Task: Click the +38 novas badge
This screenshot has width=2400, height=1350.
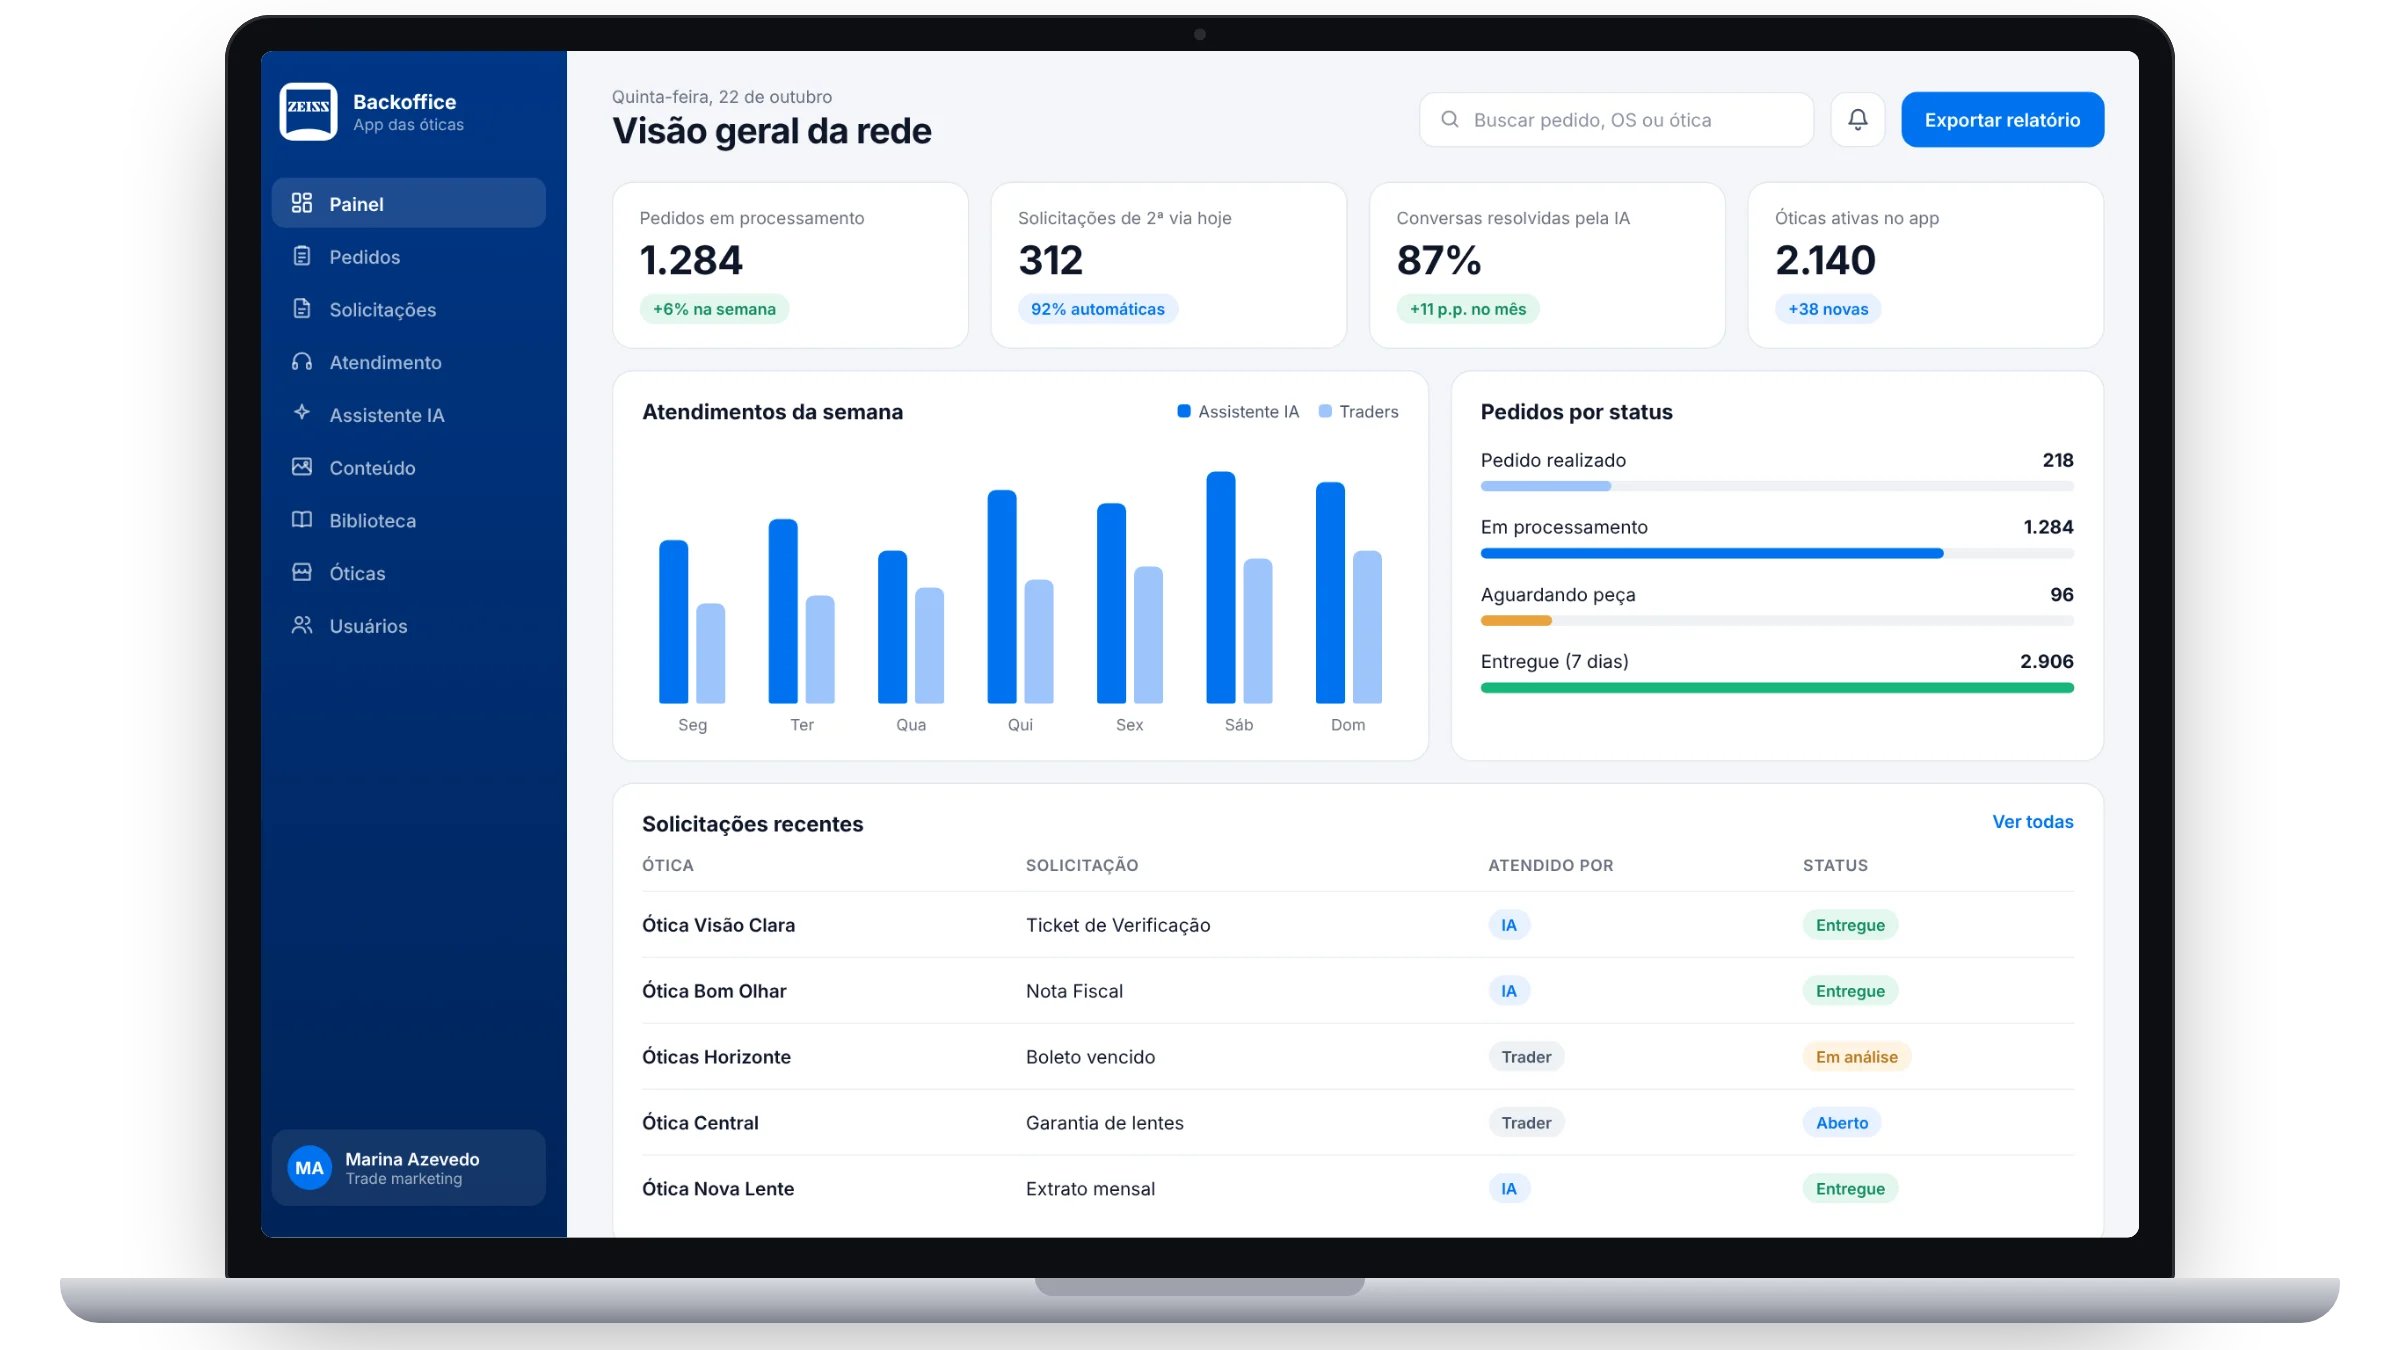Action: point(1828,309)
